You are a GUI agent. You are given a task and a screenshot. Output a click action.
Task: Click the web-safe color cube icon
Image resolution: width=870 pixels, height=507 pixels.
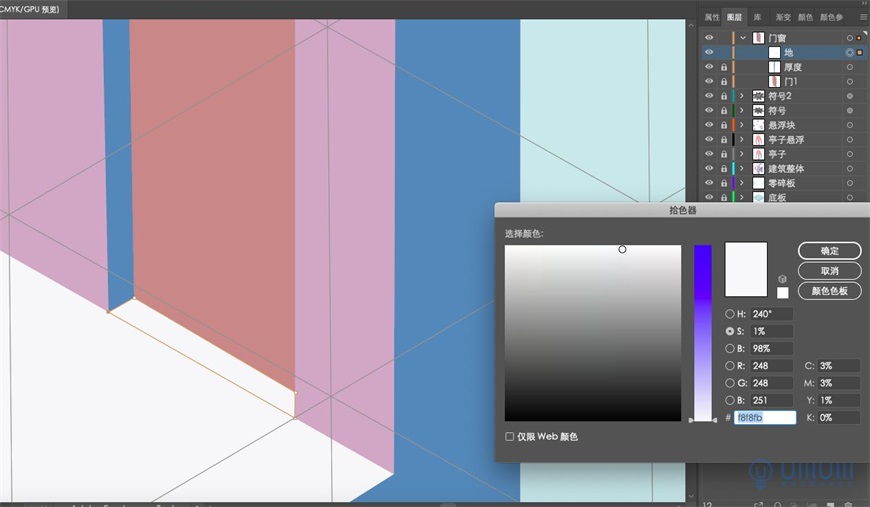(782, 279)
